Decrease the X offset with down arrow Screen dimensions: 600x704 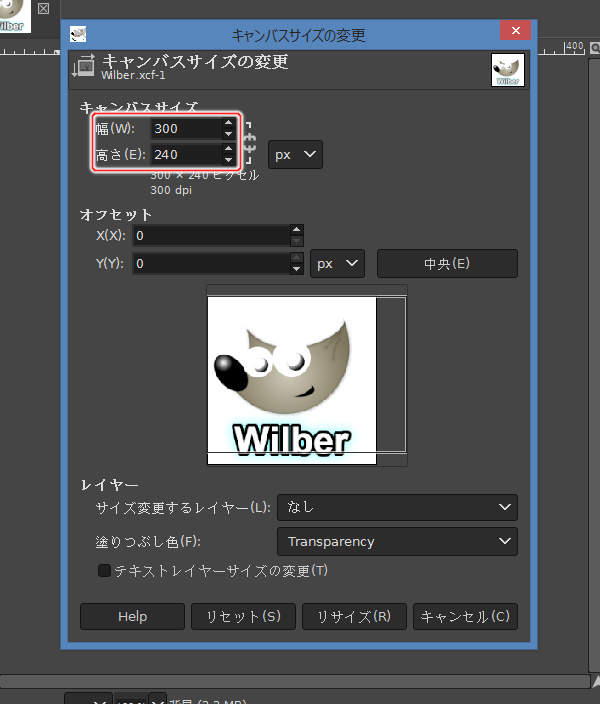pyautogui.click(x=296, y=241)
